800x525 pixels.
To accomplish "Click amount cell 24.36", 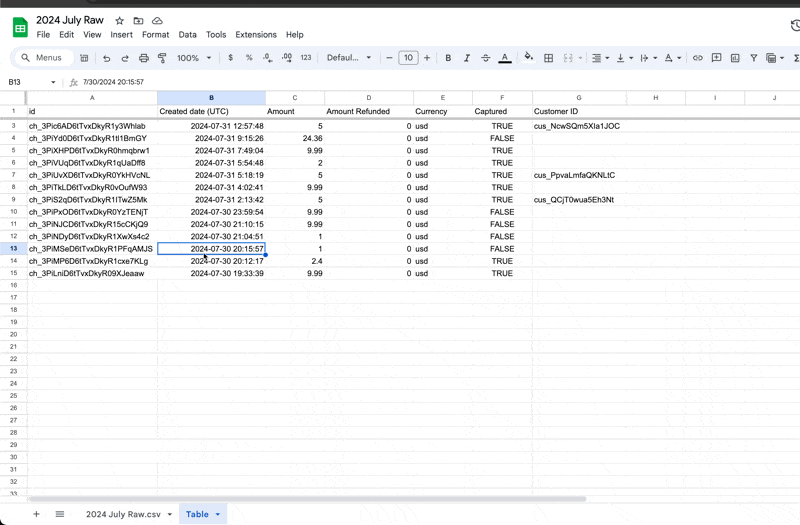I will tap(295, 138).
